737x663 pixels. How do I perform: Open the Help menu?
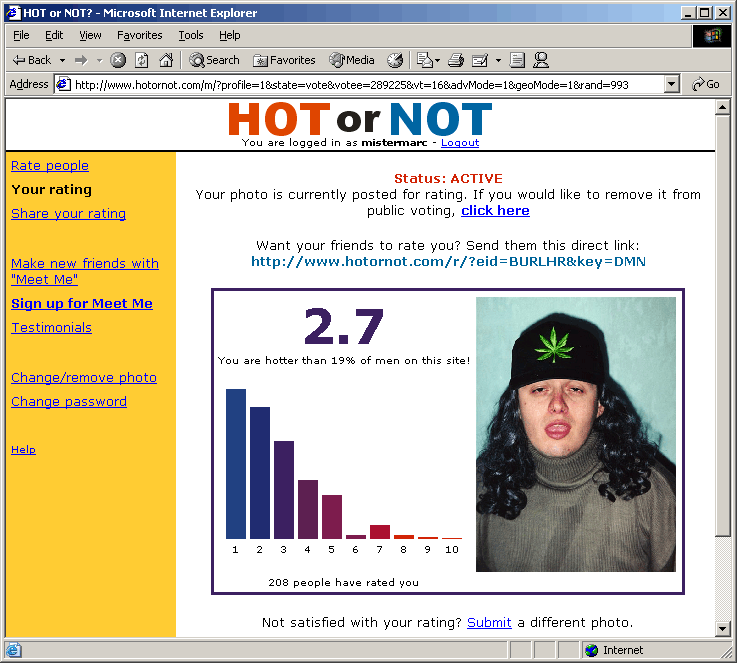pos(229,35)
